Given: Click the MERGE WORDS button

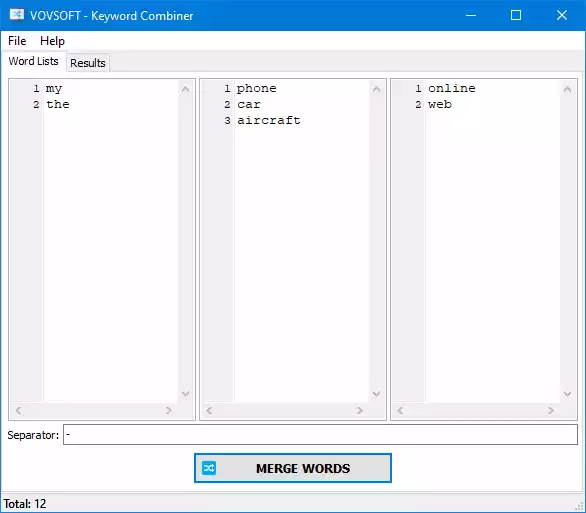Looking at the screenshot, I should 293,468.
